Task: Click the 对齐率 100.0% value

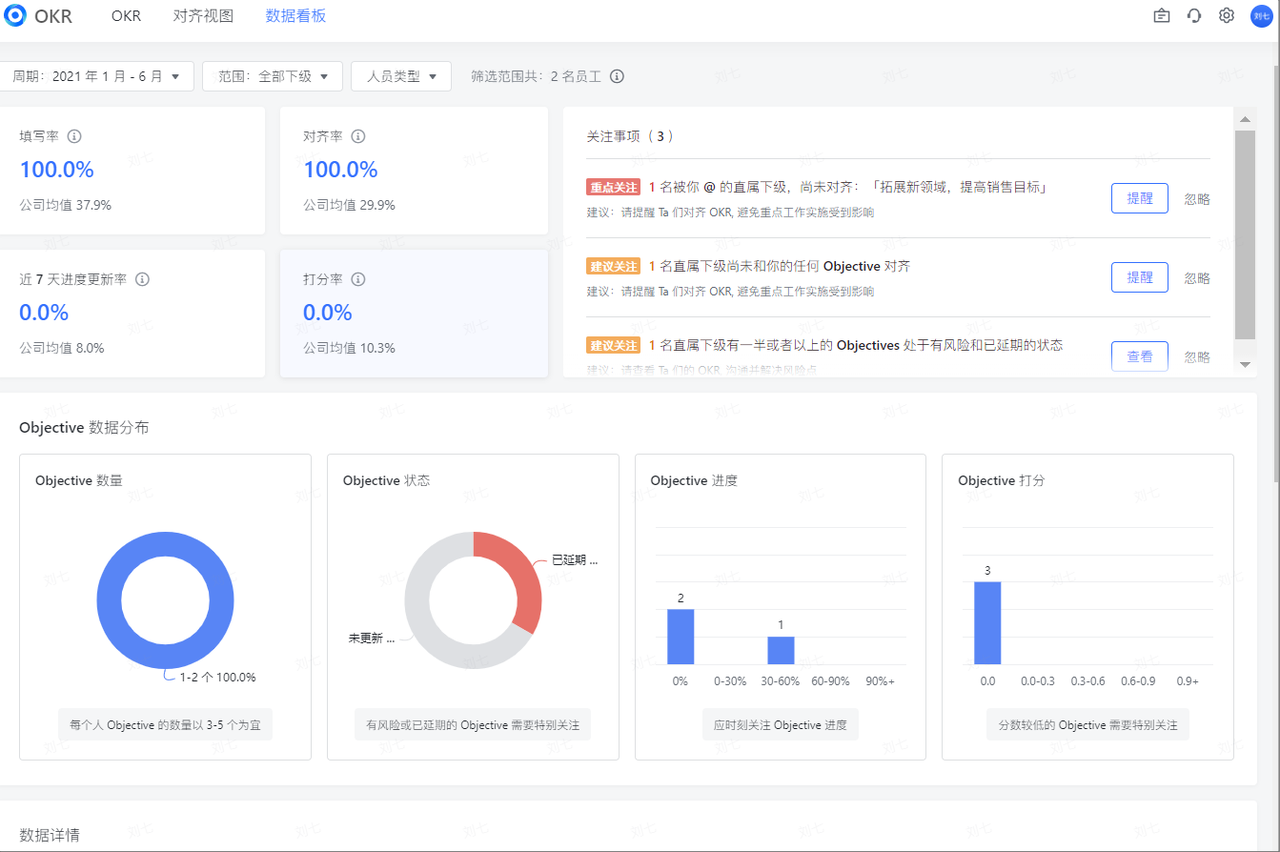Action: [x=341, y=169]
